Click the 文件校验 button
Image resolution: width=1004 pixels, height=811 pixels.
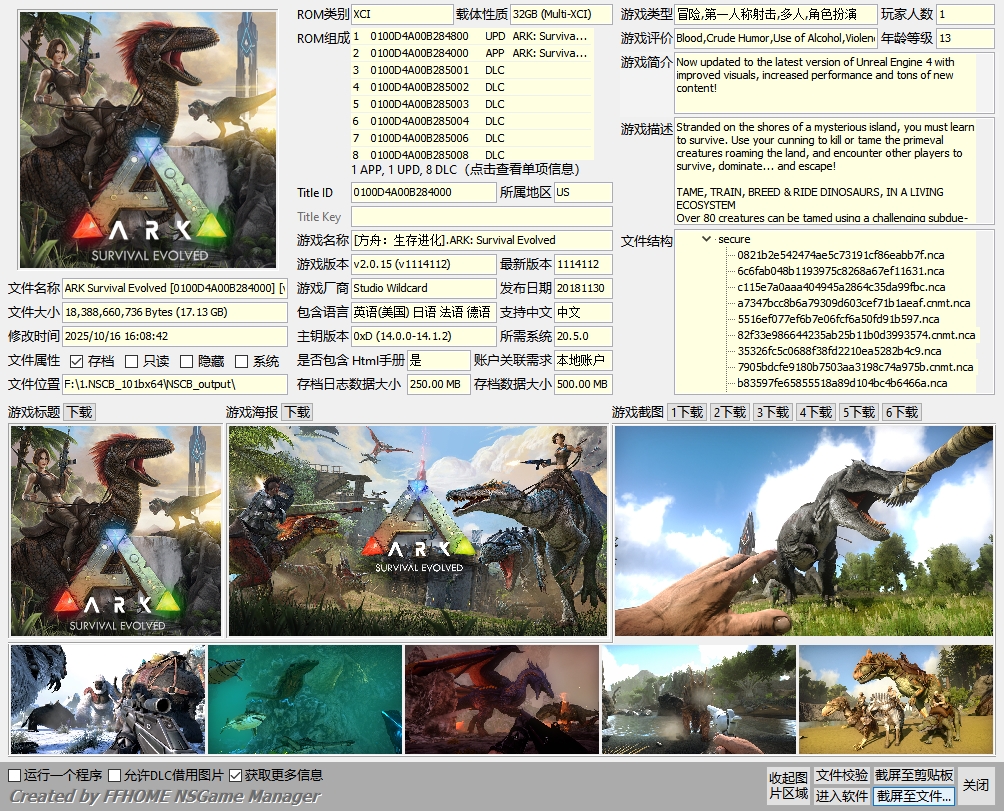[x=841, y=775]
